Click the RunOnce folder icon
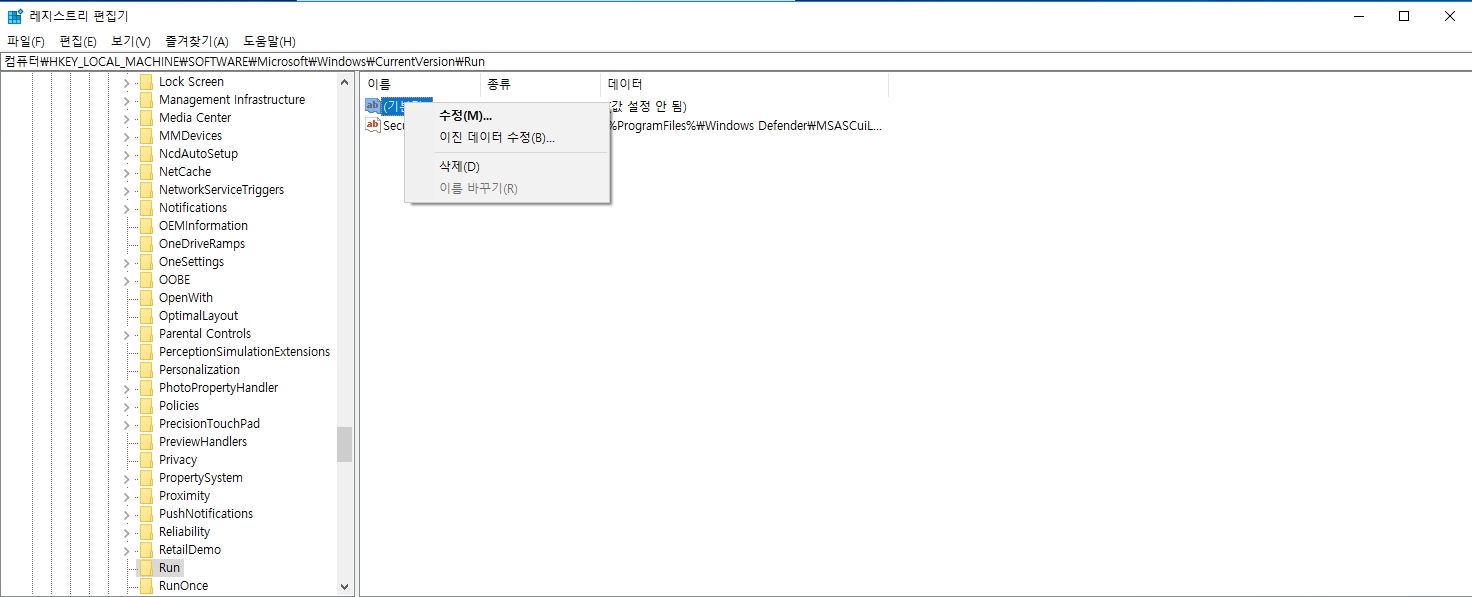Viewport: 1472px width, 597px height. pyautogui.click(x=146, y=586)
